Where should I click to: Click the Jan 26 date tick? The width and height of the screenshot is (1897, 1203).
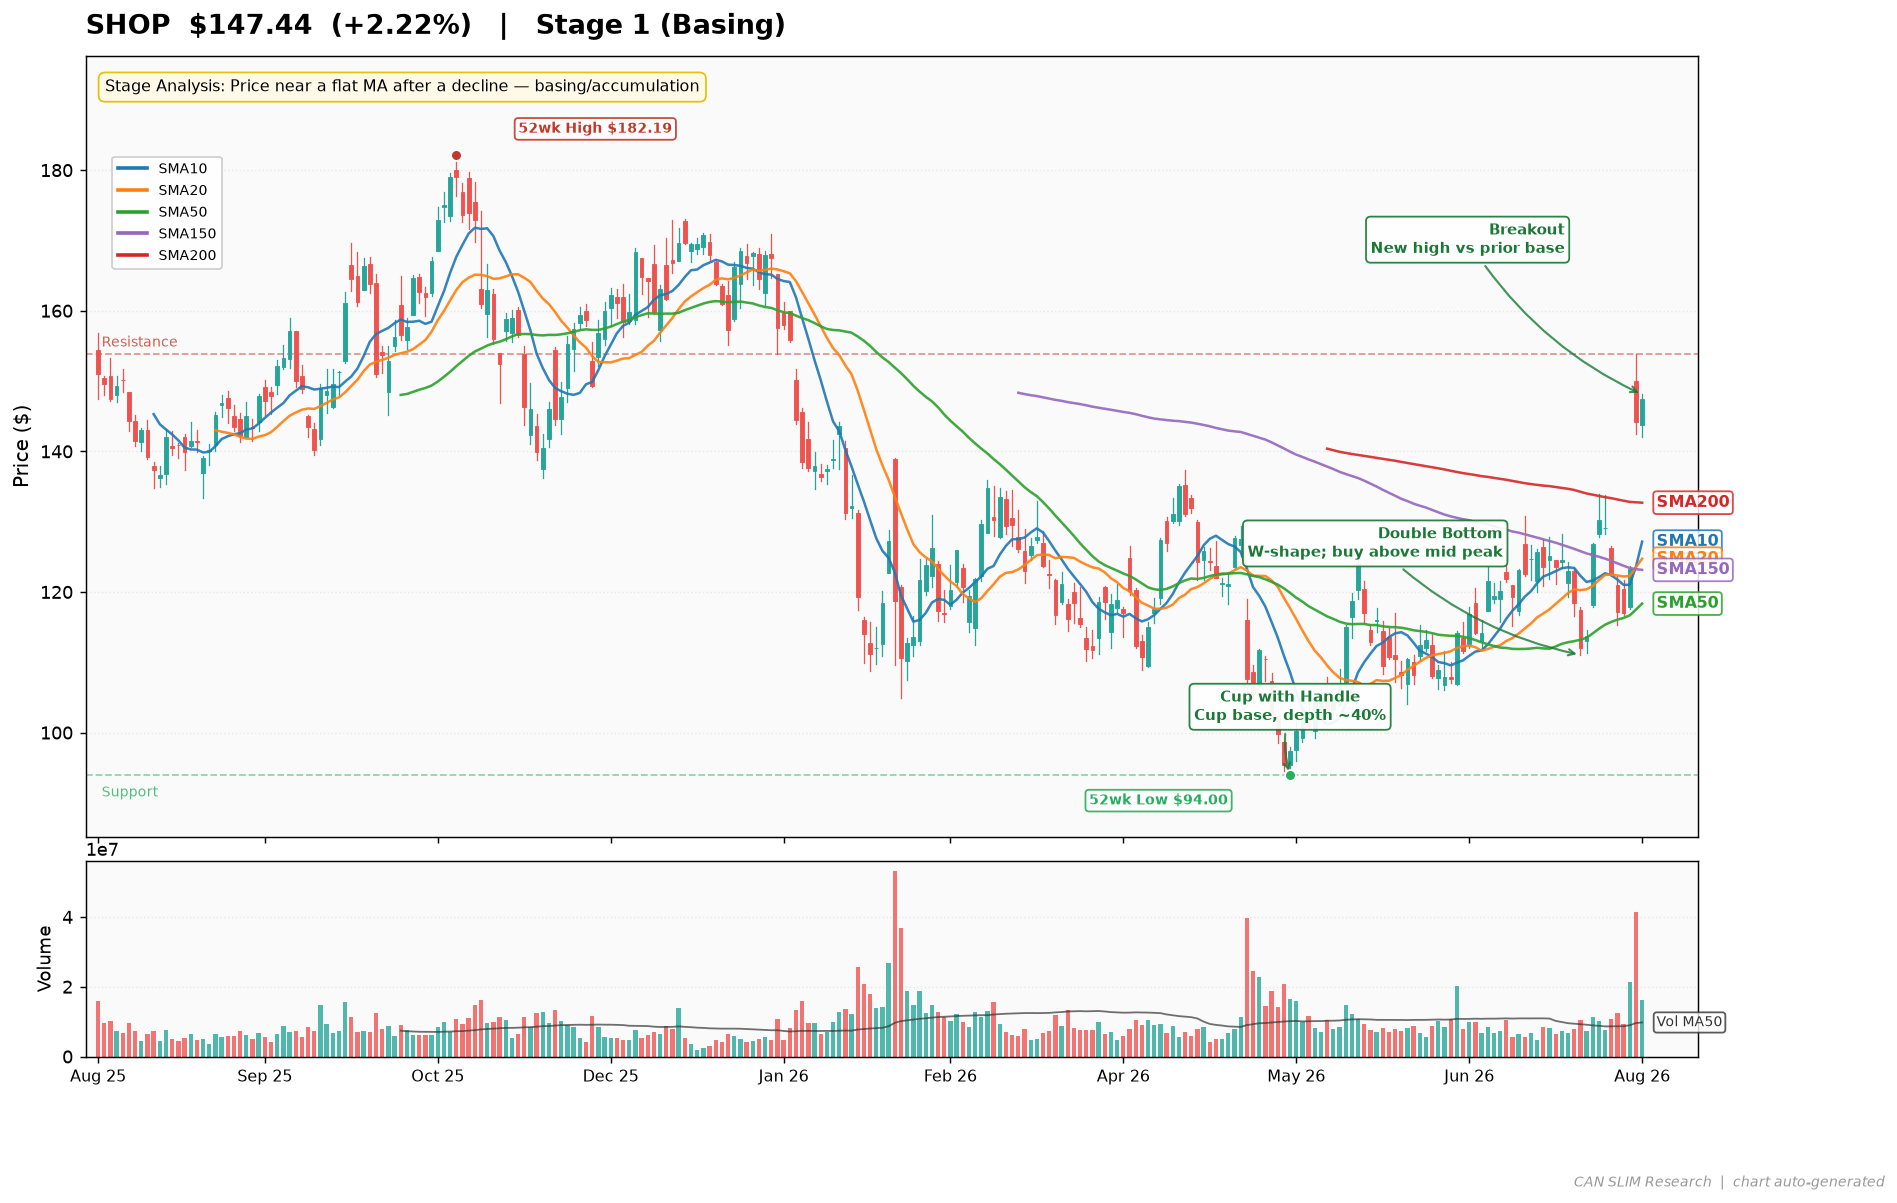point(784,1077)
